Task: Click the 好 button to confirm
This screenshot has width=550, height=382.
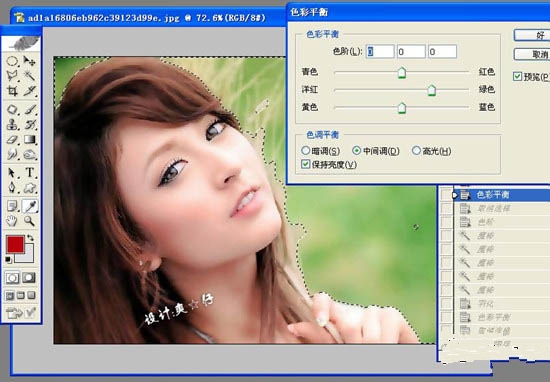Action: coord(532,35)
